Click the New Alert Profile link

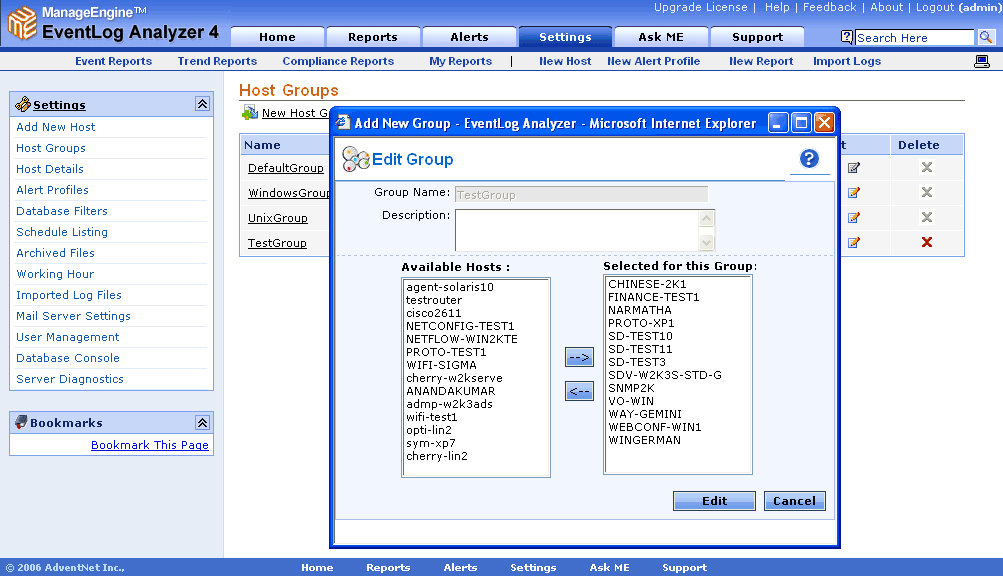tap(653, 61)
